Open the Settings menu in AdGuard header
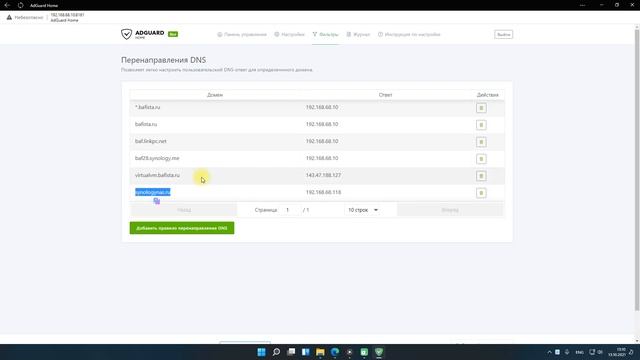The height and width of the screenshot is (360, 640). click(x=289, y=35)
